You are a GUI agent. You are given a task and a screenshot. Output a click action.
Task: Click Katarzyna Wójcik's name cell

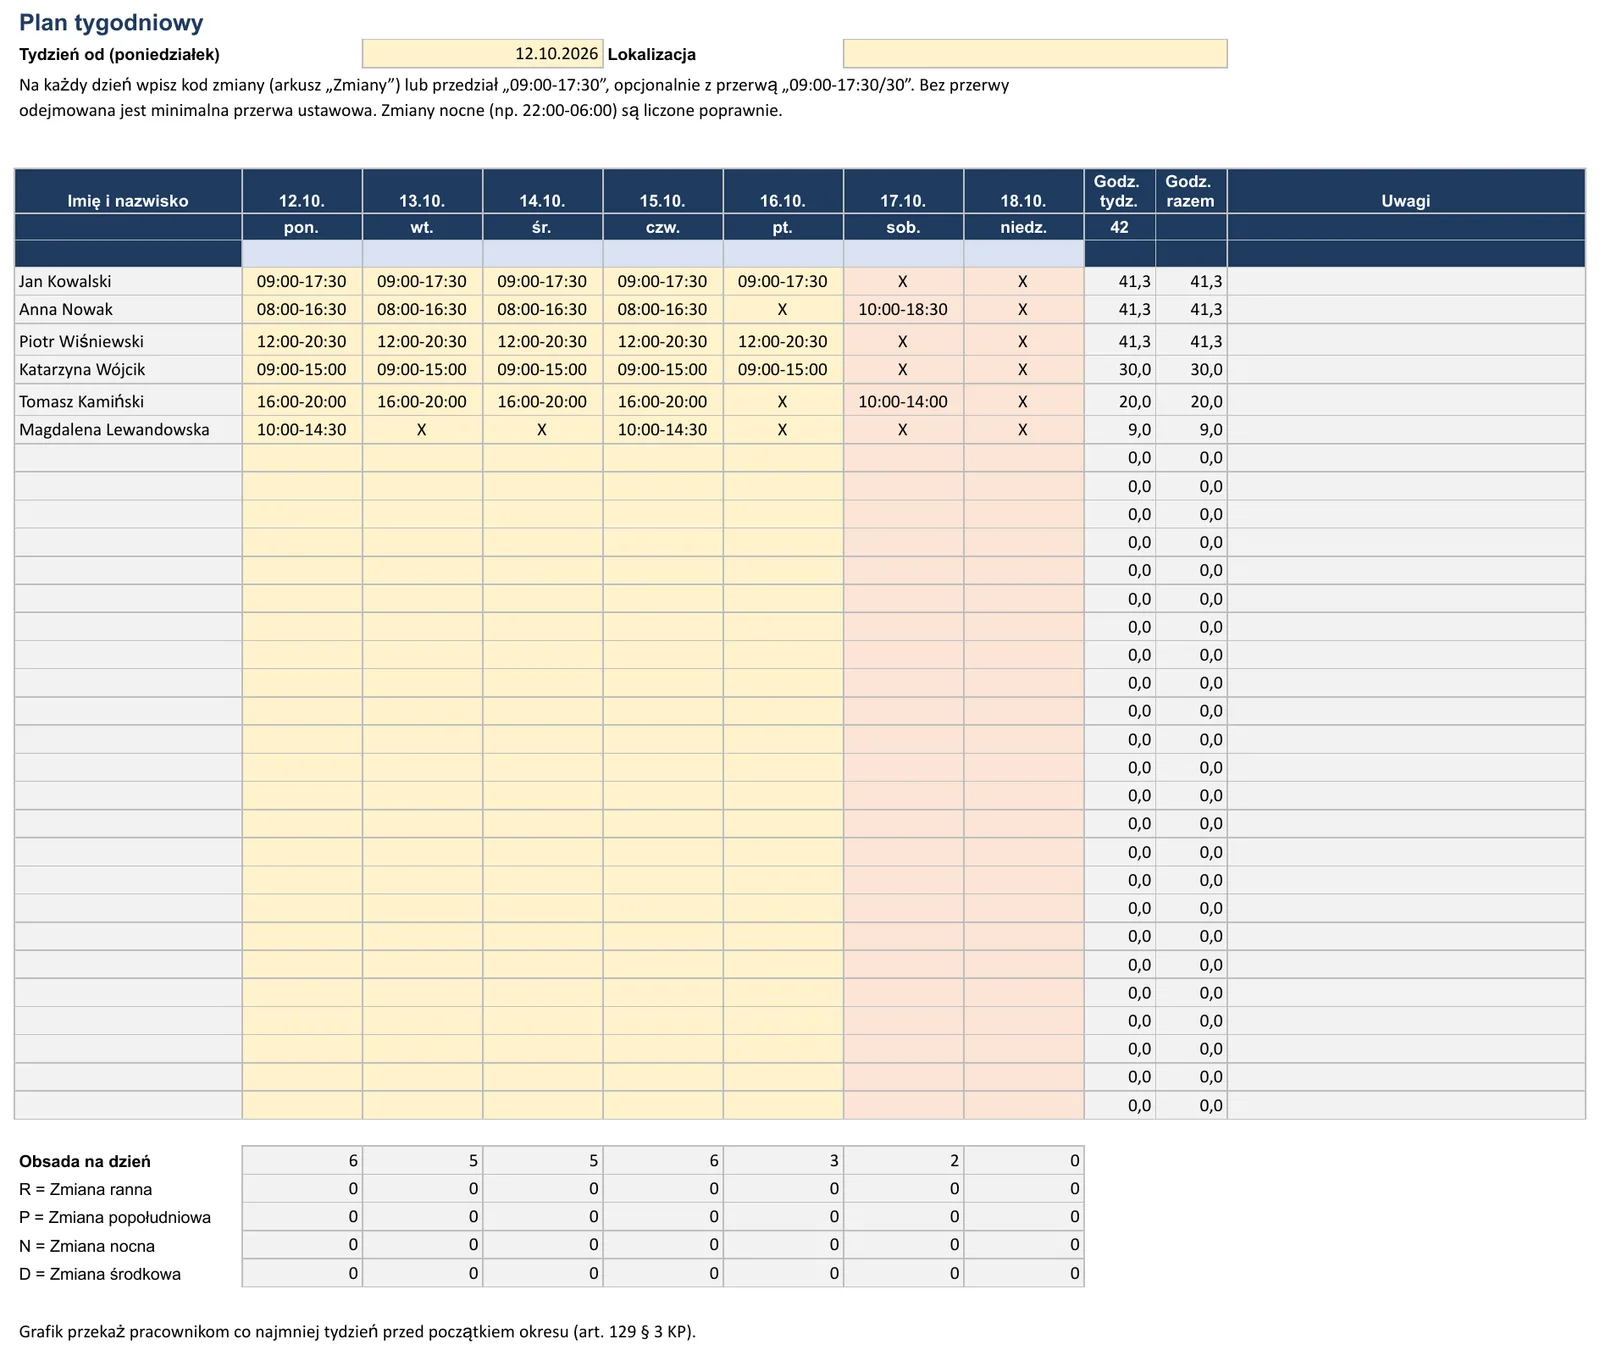coord(128,370)
